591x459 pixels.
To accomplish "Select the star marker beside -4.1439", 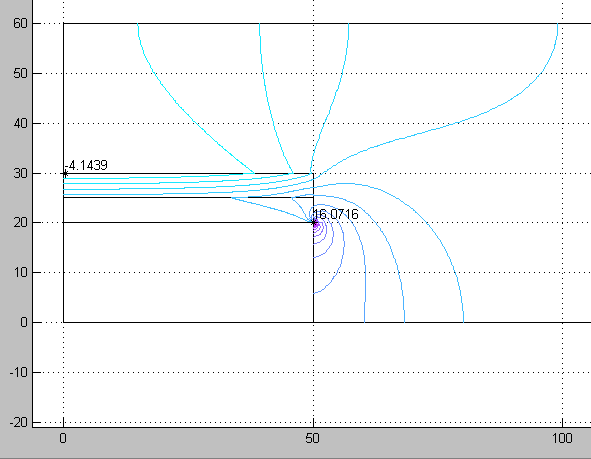I will point(64,174).
